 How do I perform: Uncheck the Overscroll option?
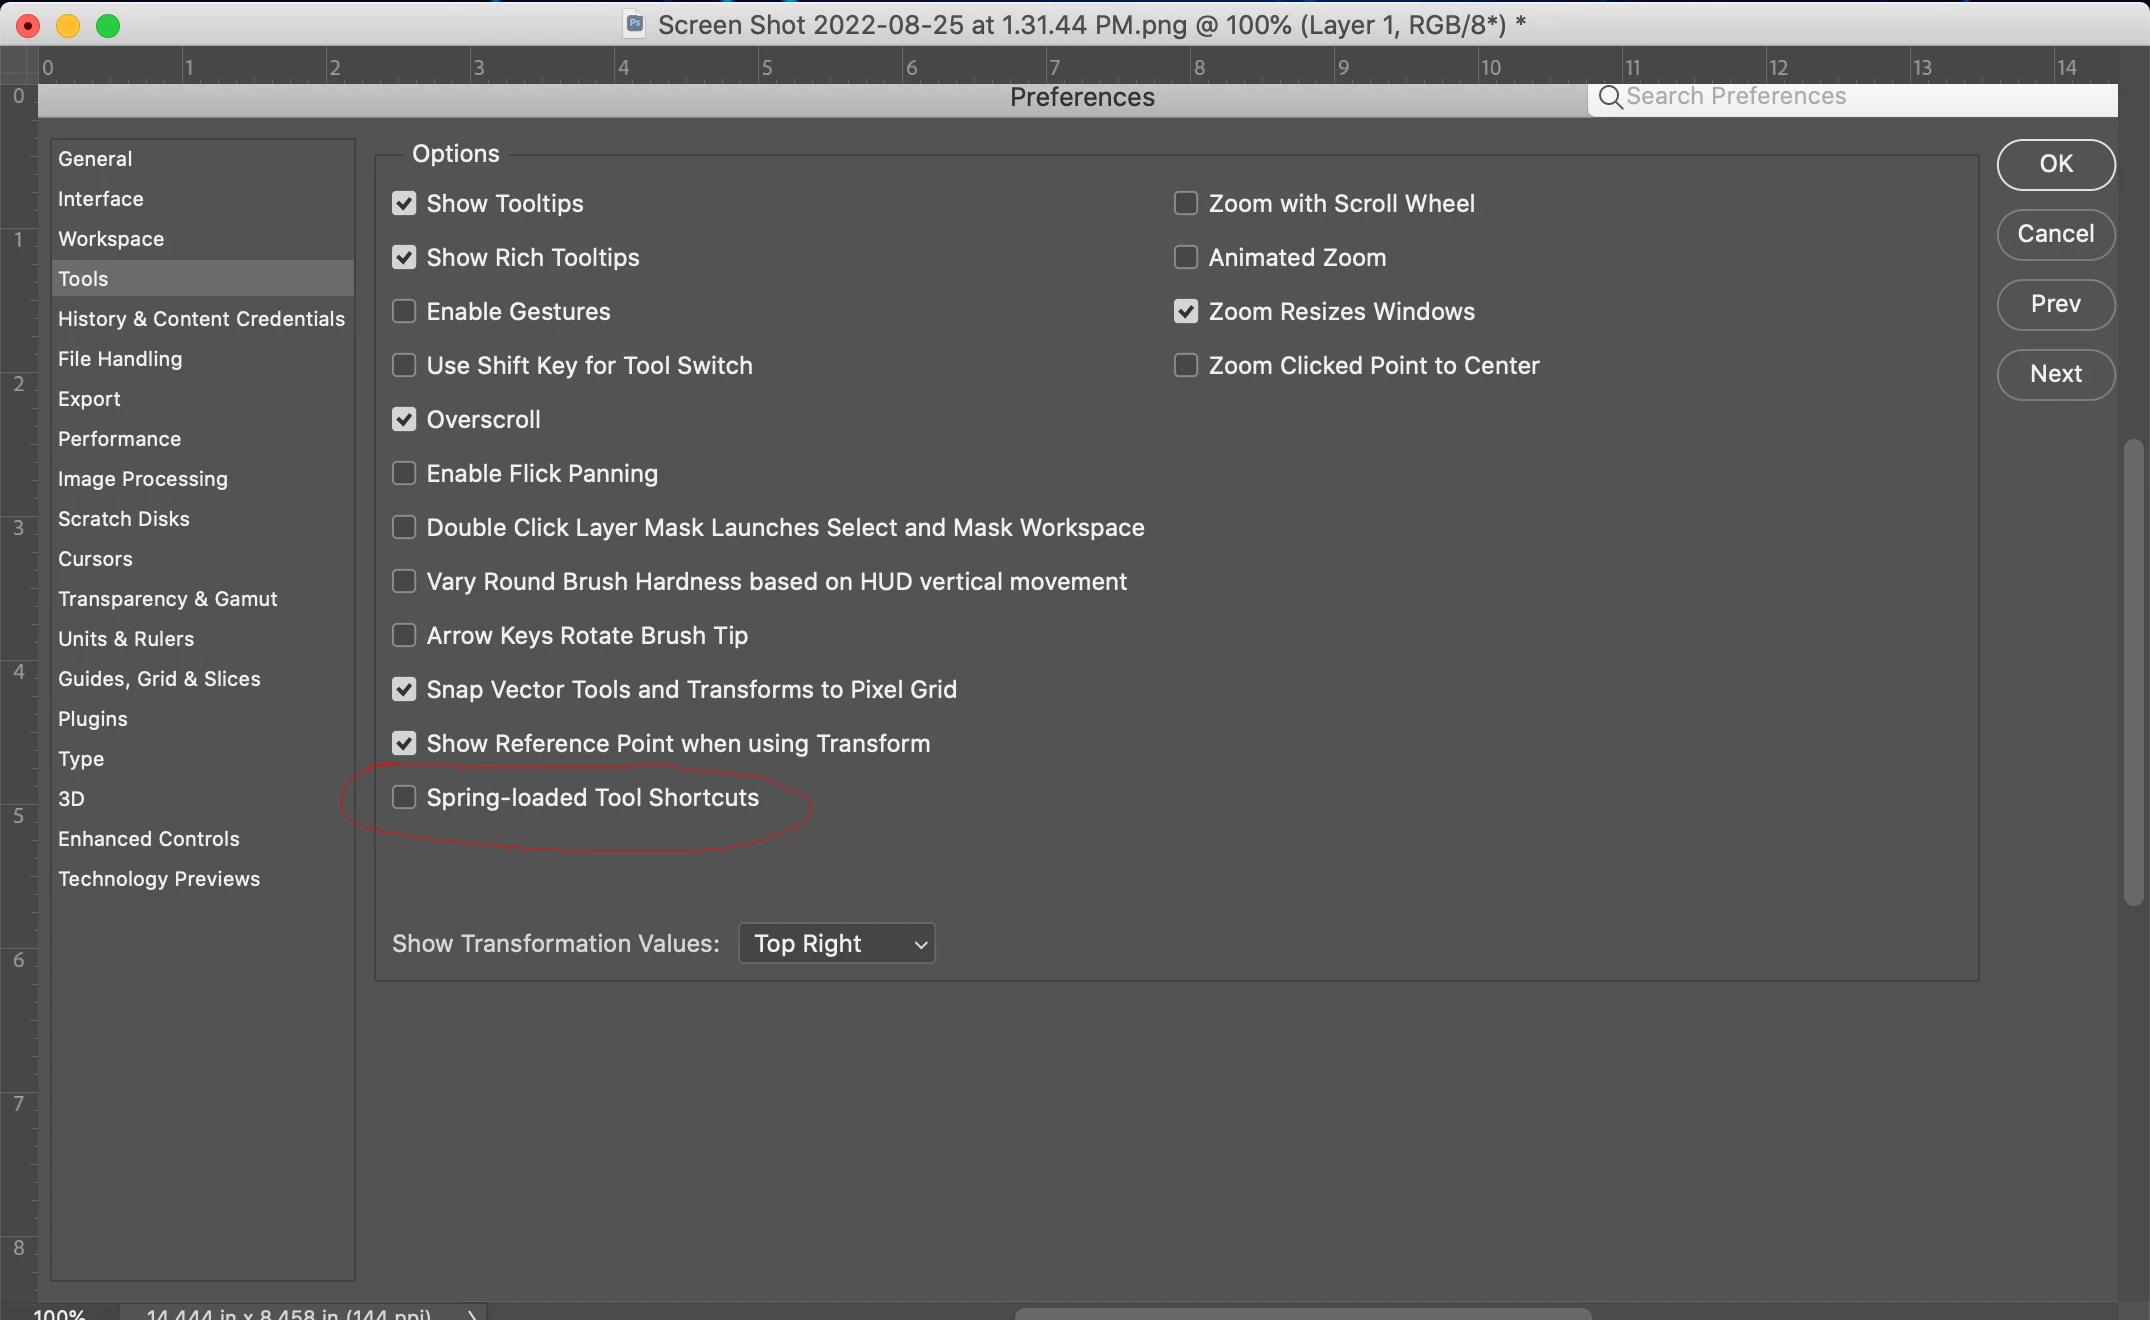point(404,420)
